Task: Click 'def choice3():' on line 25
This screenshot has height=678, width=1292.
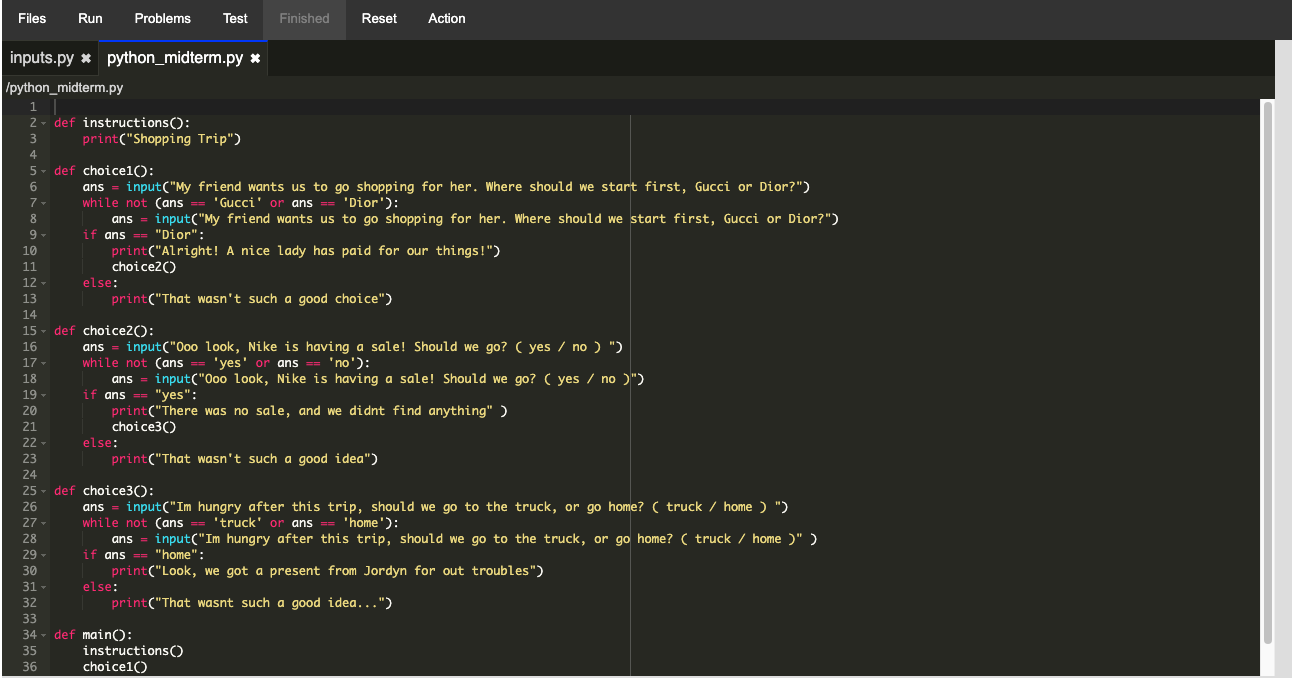Action: click(104, 491)
